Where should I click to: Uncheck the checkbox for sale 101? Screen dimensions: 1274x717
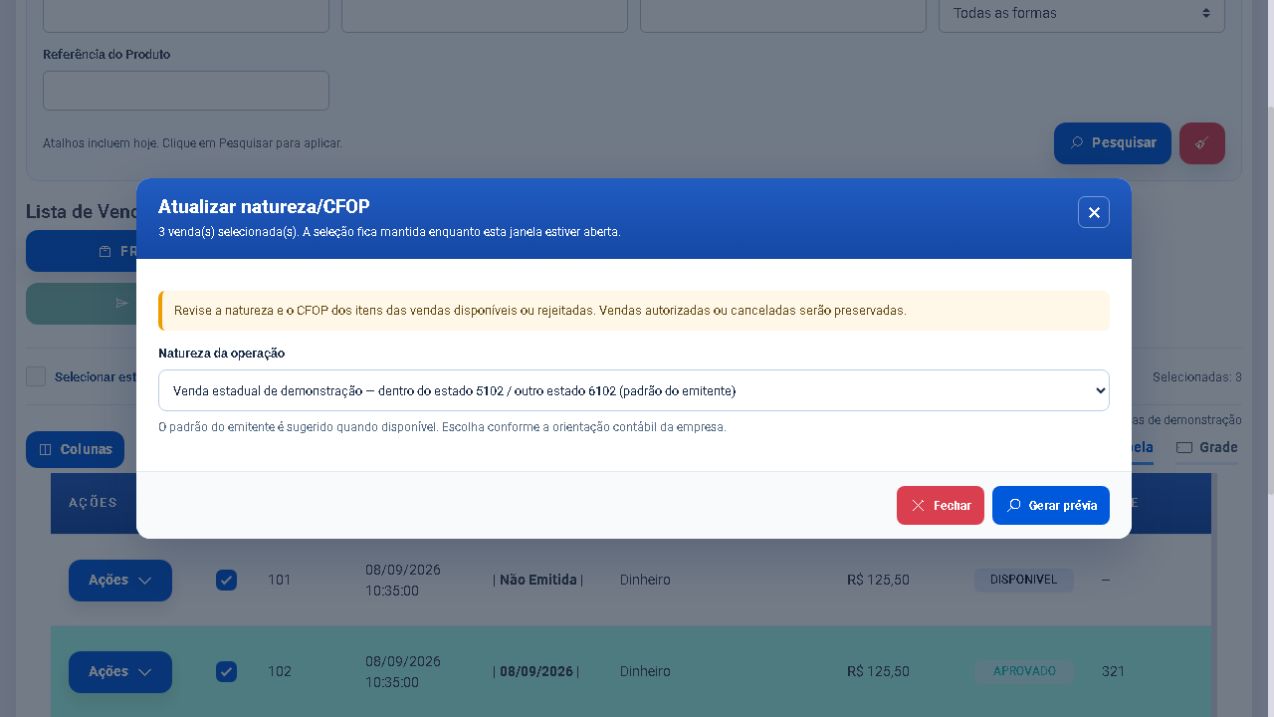pos(227,580)
